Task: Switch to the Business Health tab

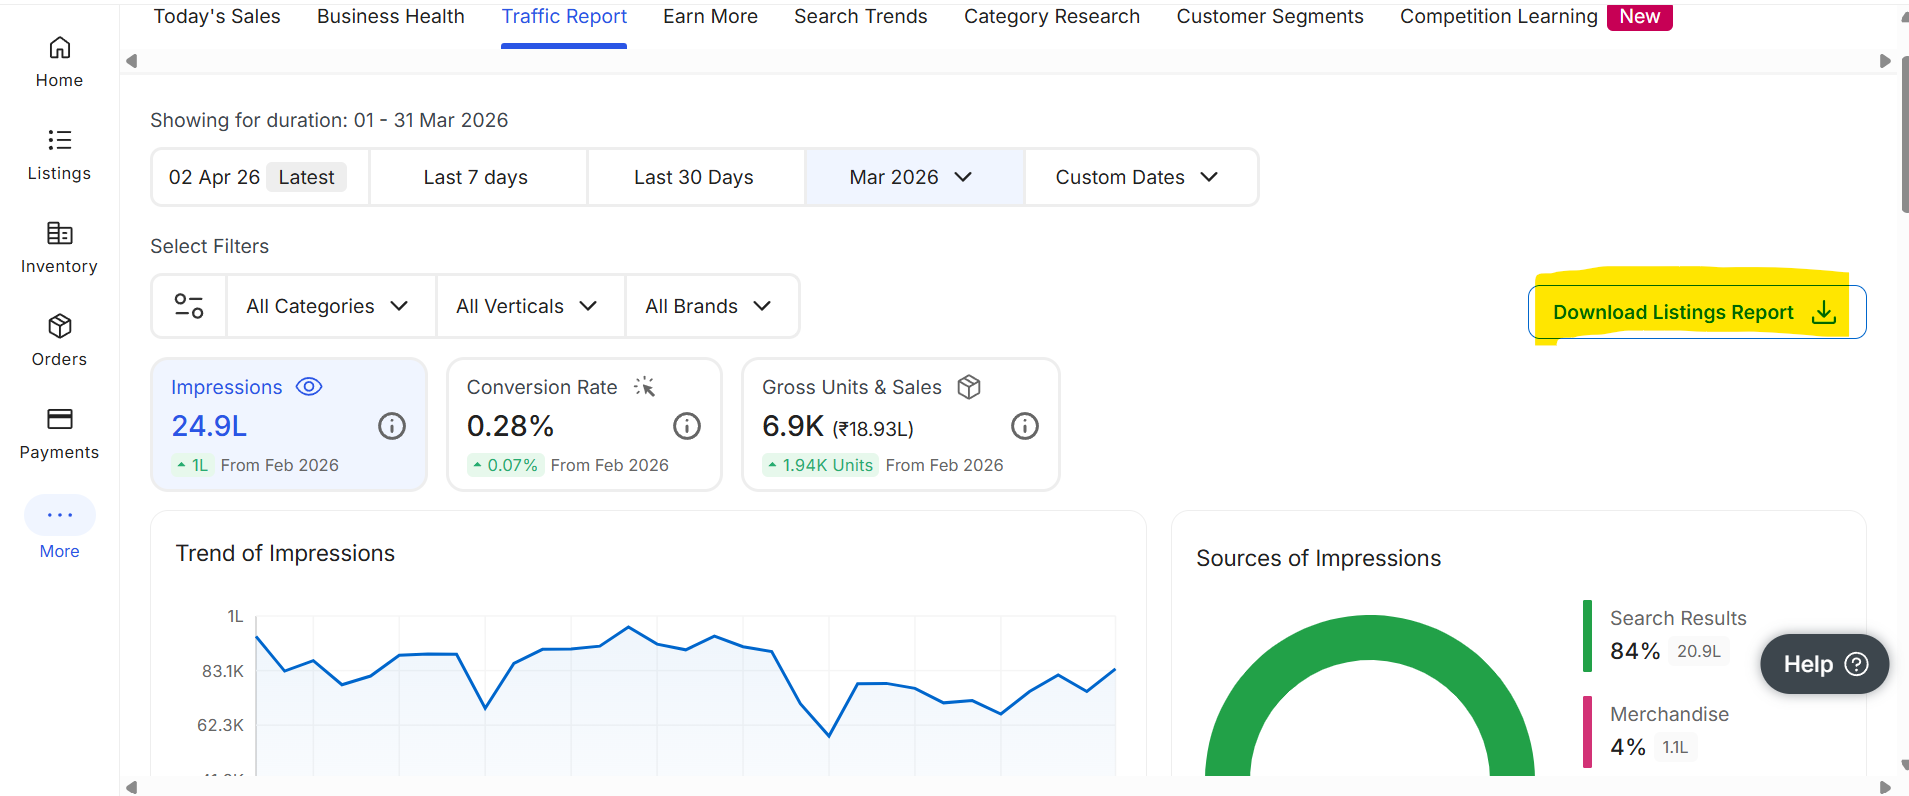Action: pos(391,17)
